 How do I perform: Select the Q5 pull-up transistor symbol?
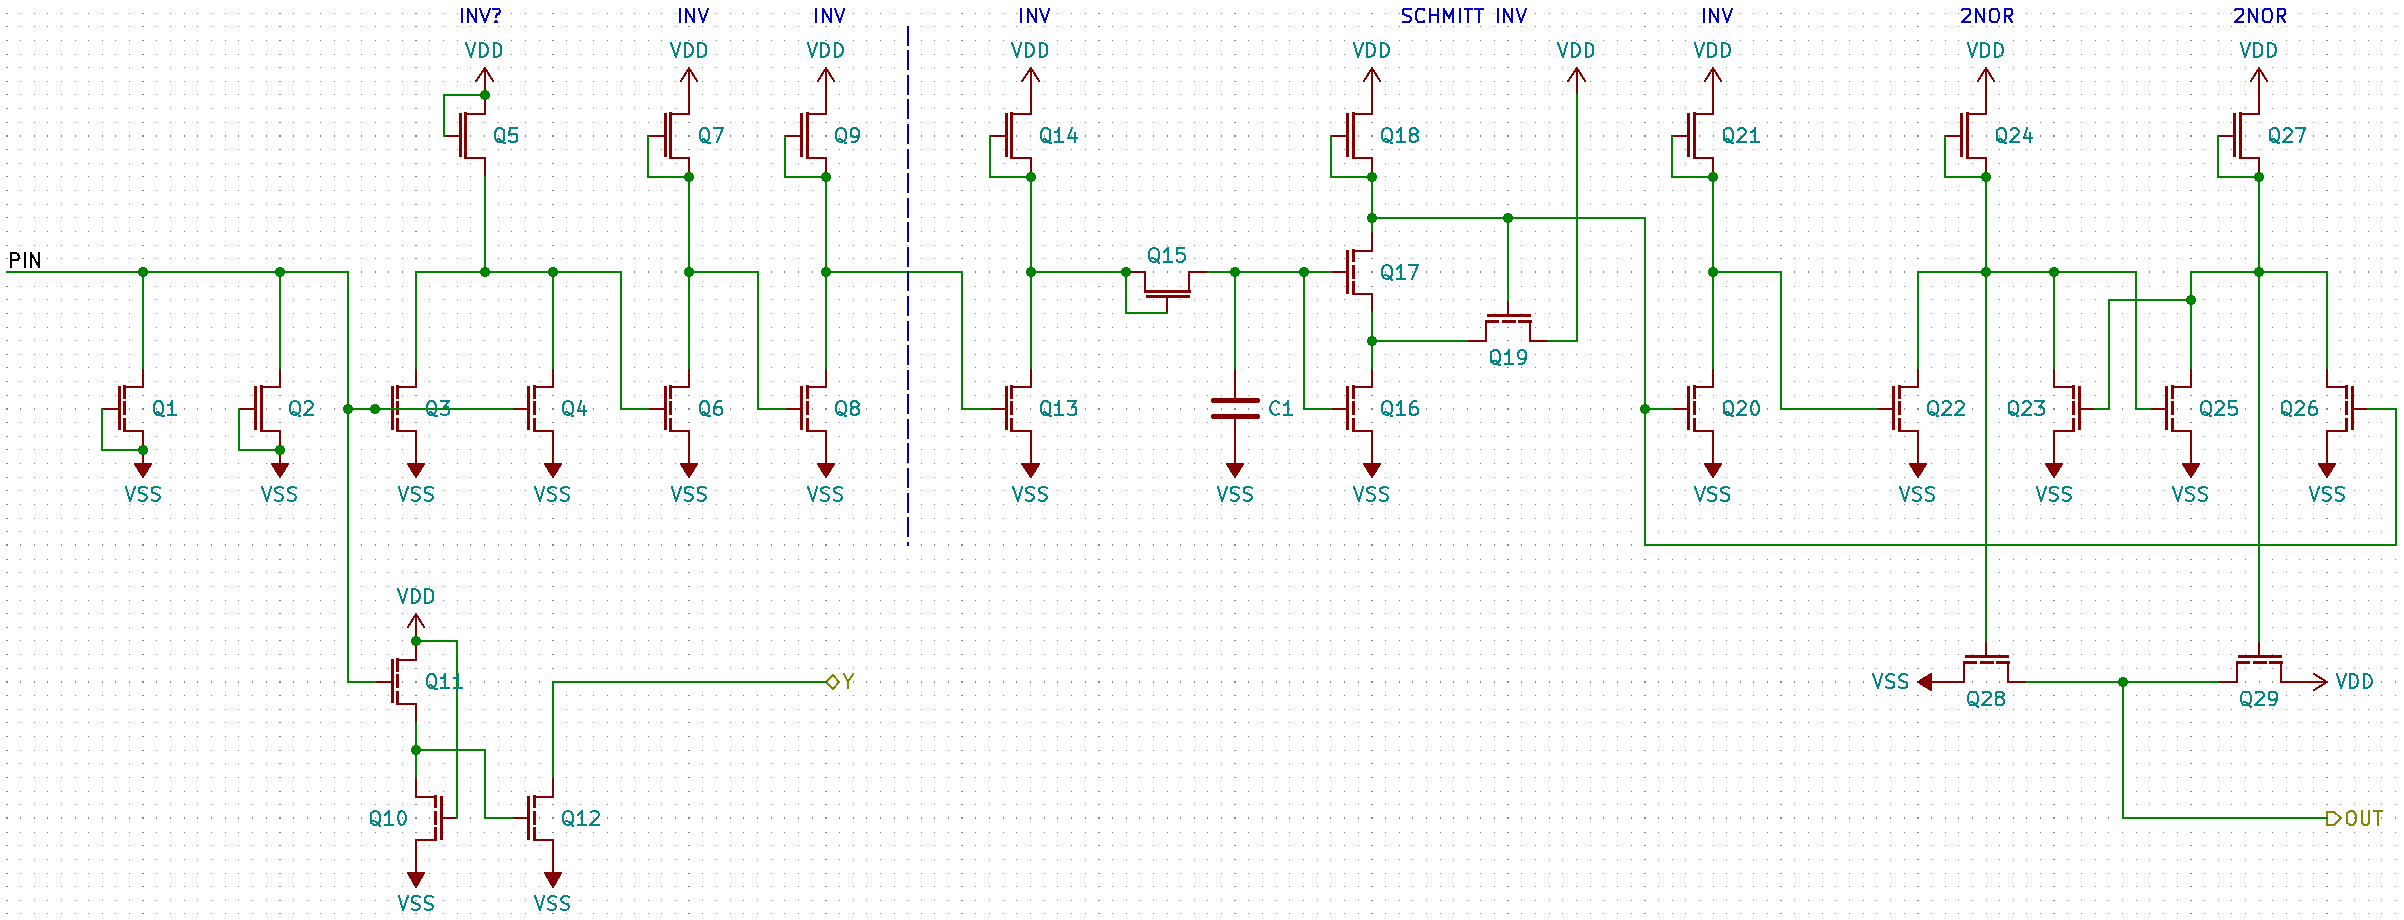click(472, 135)
